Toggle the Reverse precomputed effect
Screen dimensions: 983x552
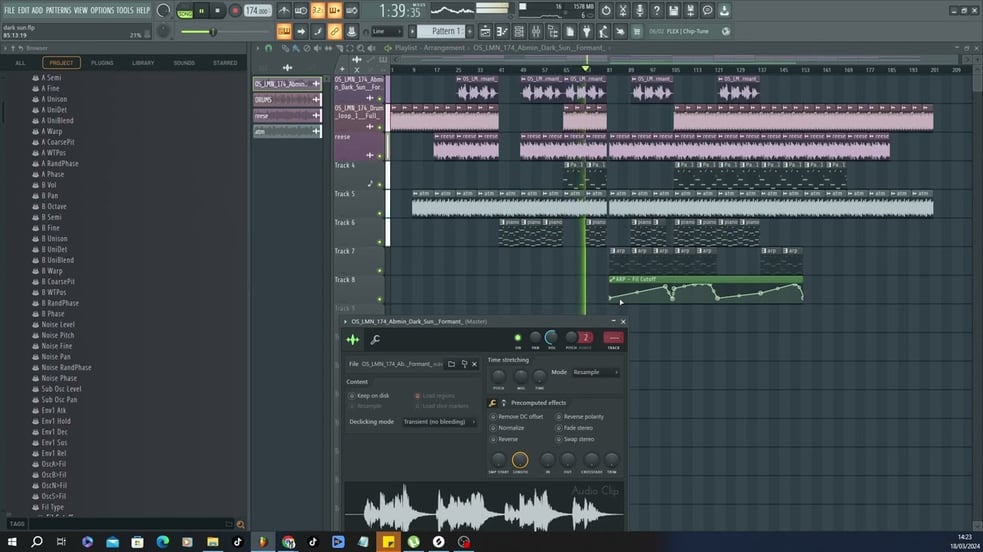pyautogui.click(x=493, y=439)
